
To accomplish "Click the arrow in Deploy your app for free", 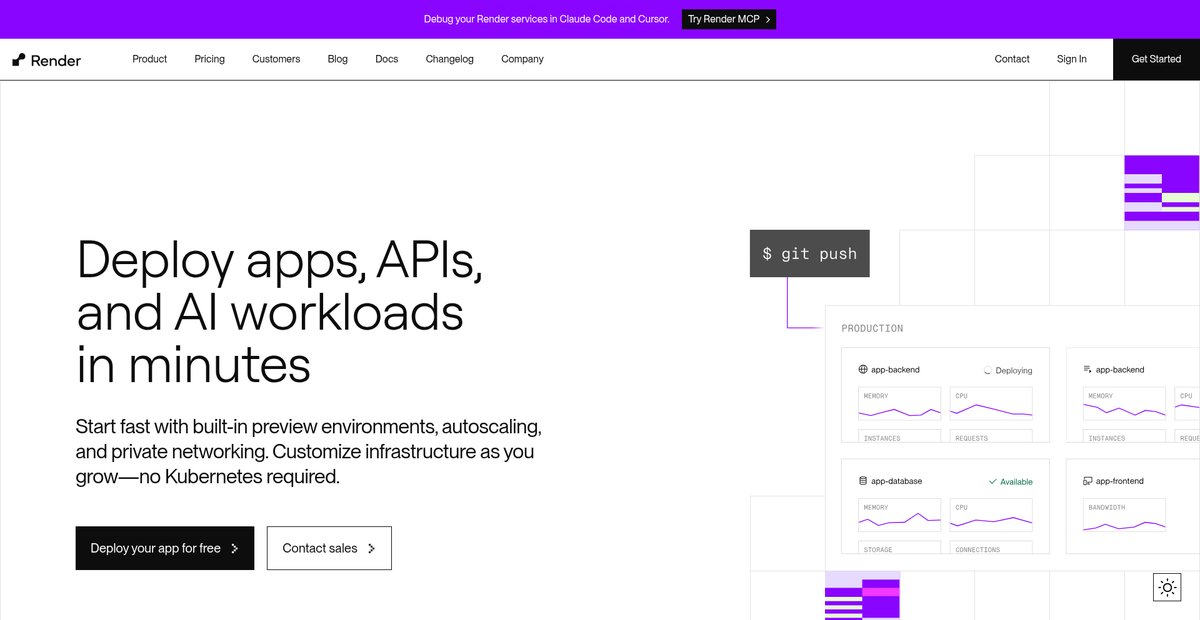I will [234, 548].
